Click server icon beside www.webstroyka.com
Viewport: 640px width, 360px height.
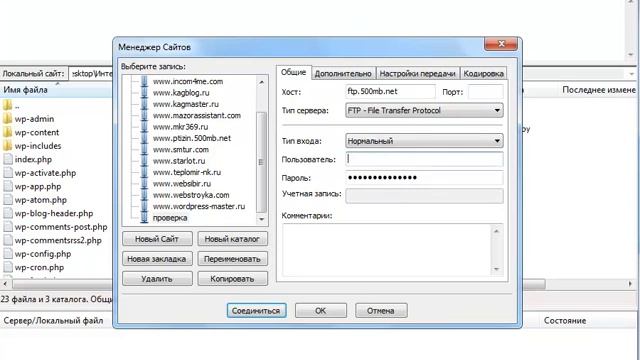tap(144, 195)
